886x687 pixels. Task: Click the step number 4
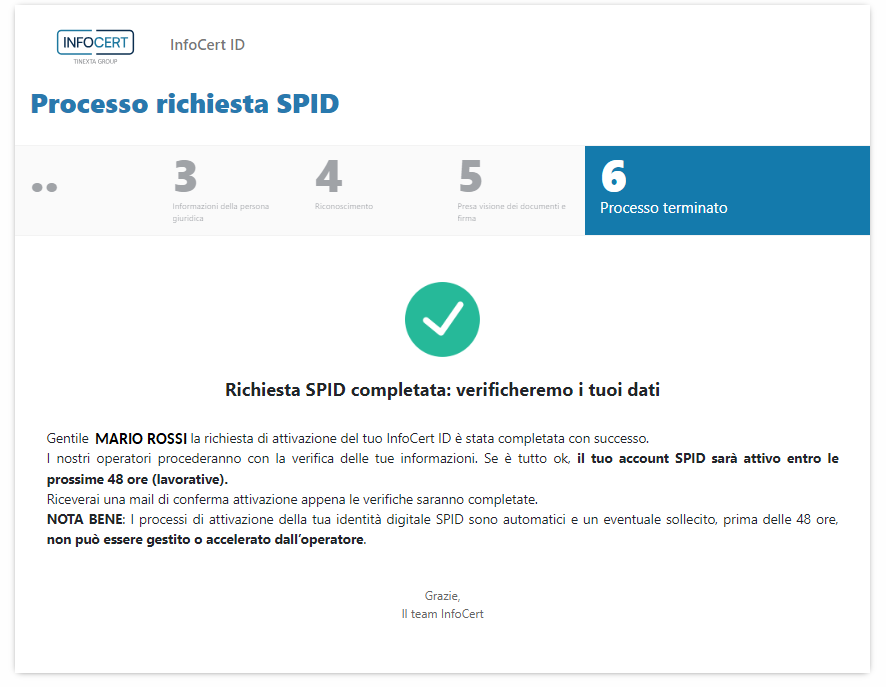pyautogui.click(x=328, y=177)
